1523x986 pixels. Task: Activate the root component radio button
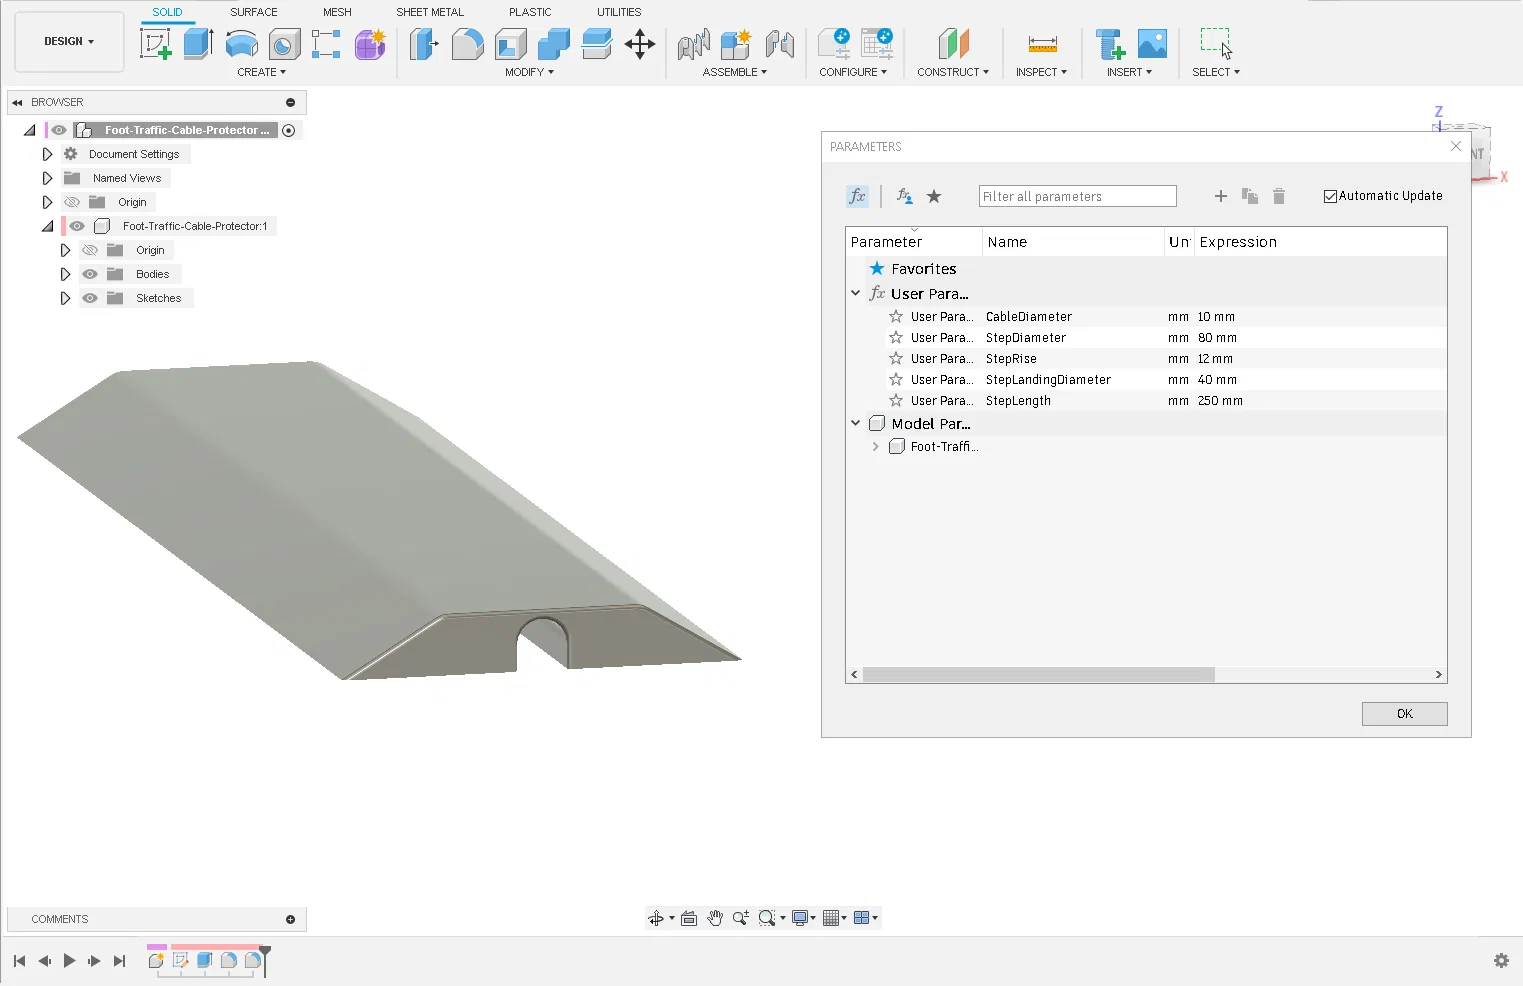[x=289, y=130]
